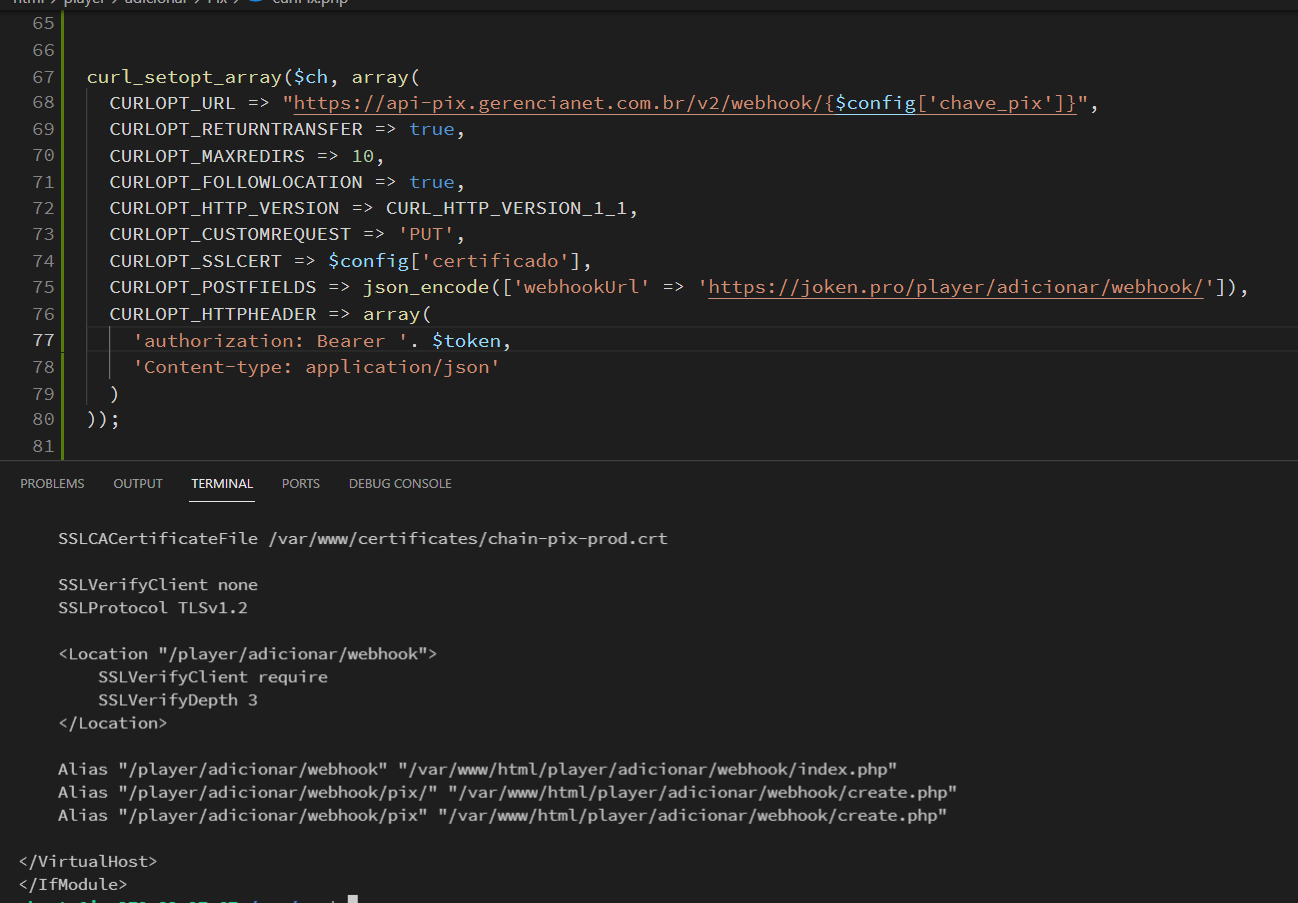Click the CURLOPT_CUSTOMREQUEST constant
This screenshot has width=1298, height=903.
tap(231, 234)
